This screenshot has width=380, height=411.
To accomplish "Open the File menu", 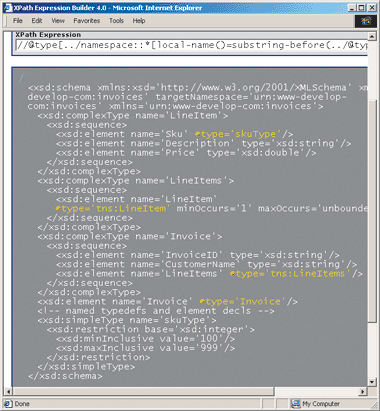I will (18, 21).
